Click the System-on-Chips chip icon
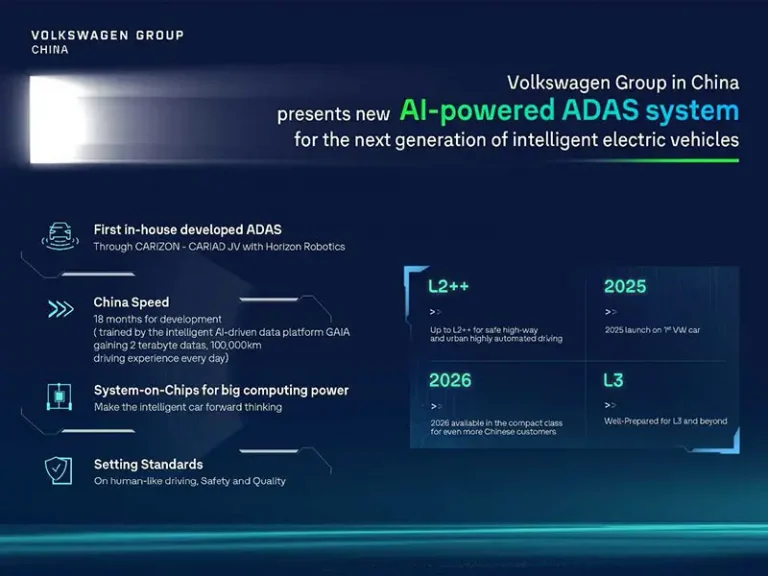 click(59, 397)
